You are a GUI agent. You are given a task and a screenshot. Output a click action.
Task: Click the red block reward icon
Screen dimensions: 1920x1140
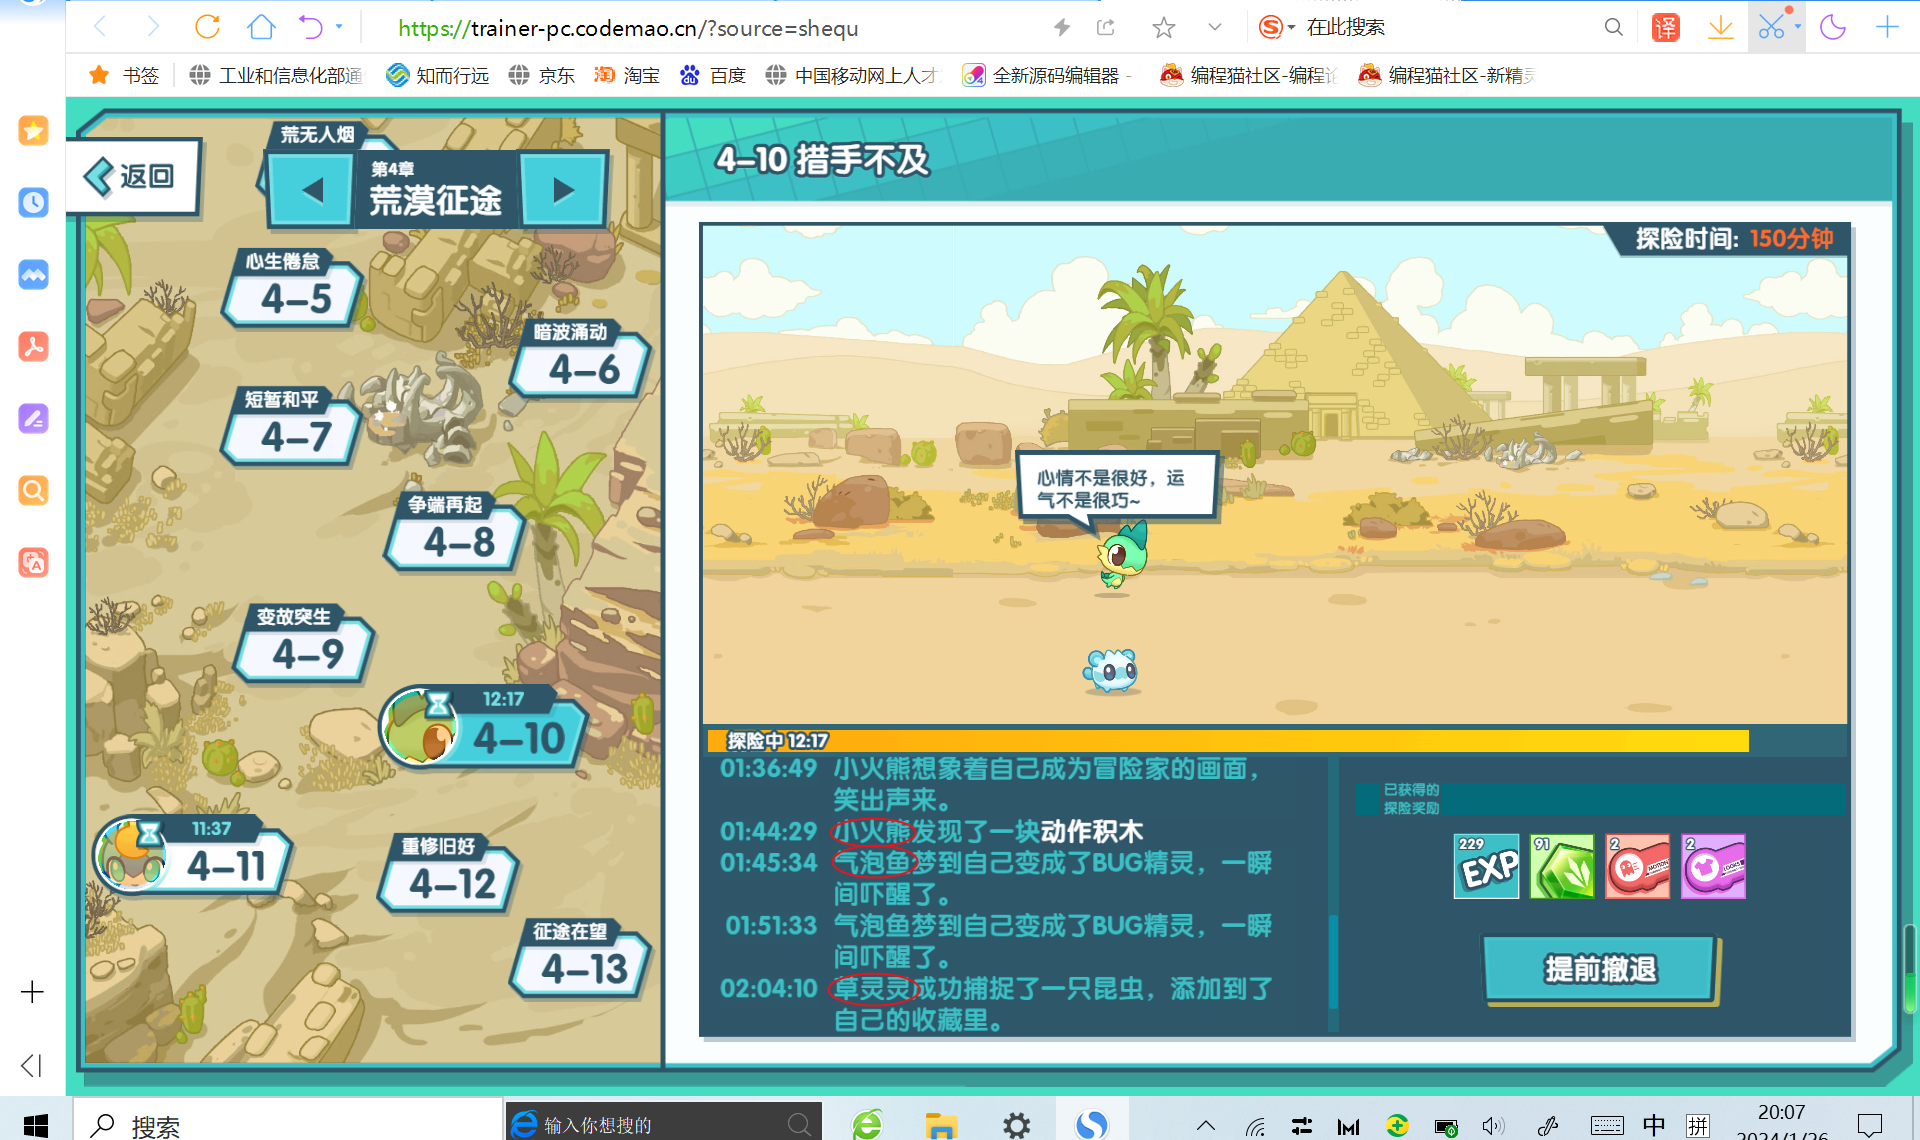(1638, 866)
